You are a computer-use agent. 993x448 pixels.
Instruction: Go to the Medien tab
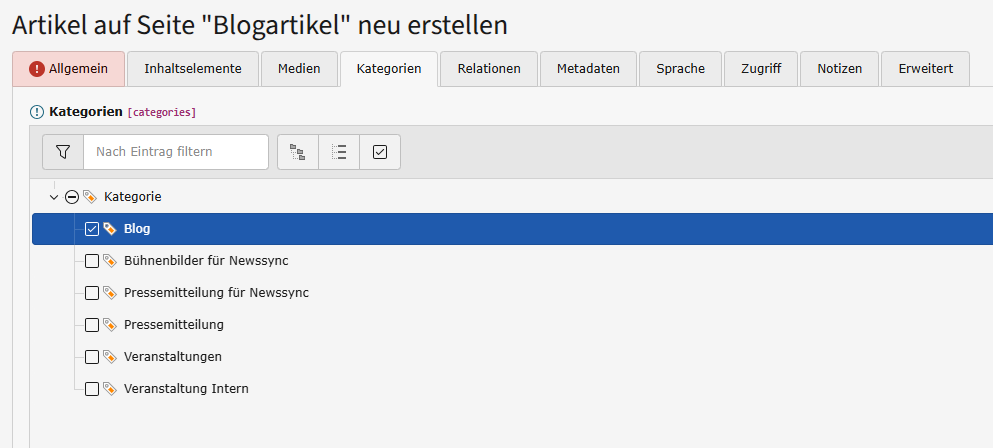coord(299,68)
